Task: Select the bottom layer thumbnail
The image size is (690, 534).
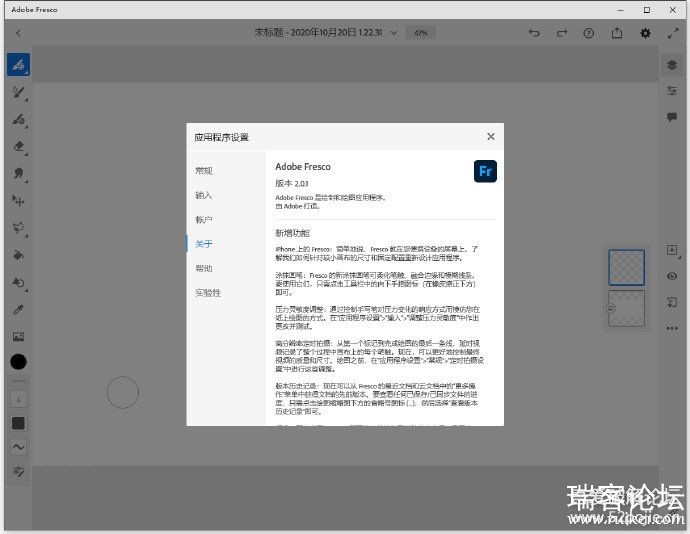Action: pos(627,308)
